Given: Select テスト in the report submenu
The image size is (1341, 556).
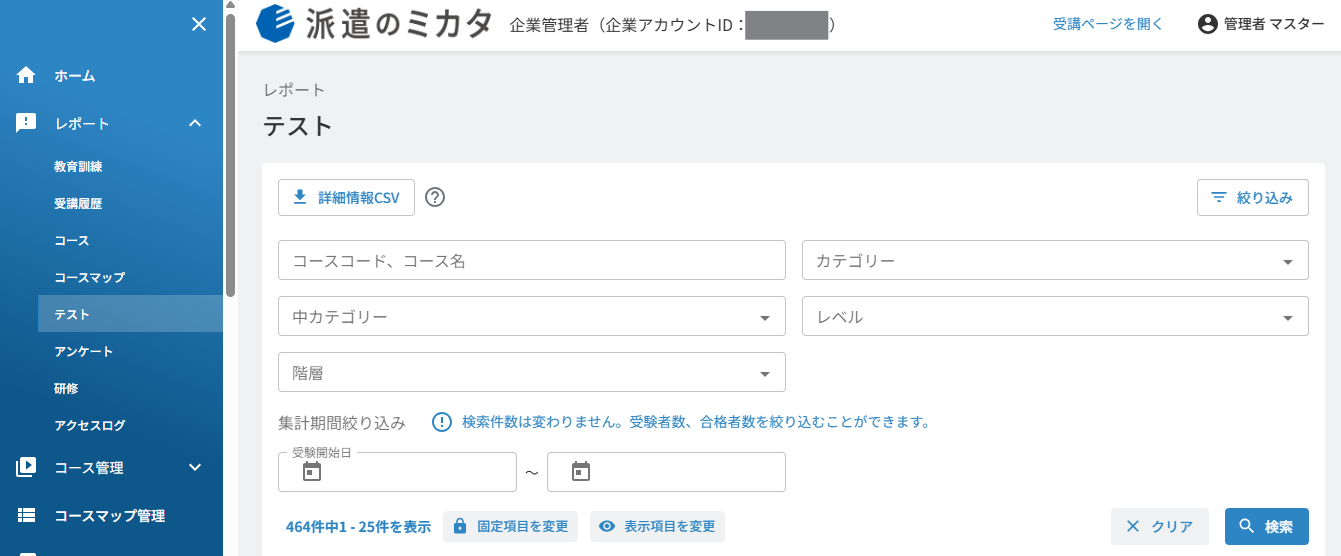Looking at the screenshot, I should tap(130, 314).
